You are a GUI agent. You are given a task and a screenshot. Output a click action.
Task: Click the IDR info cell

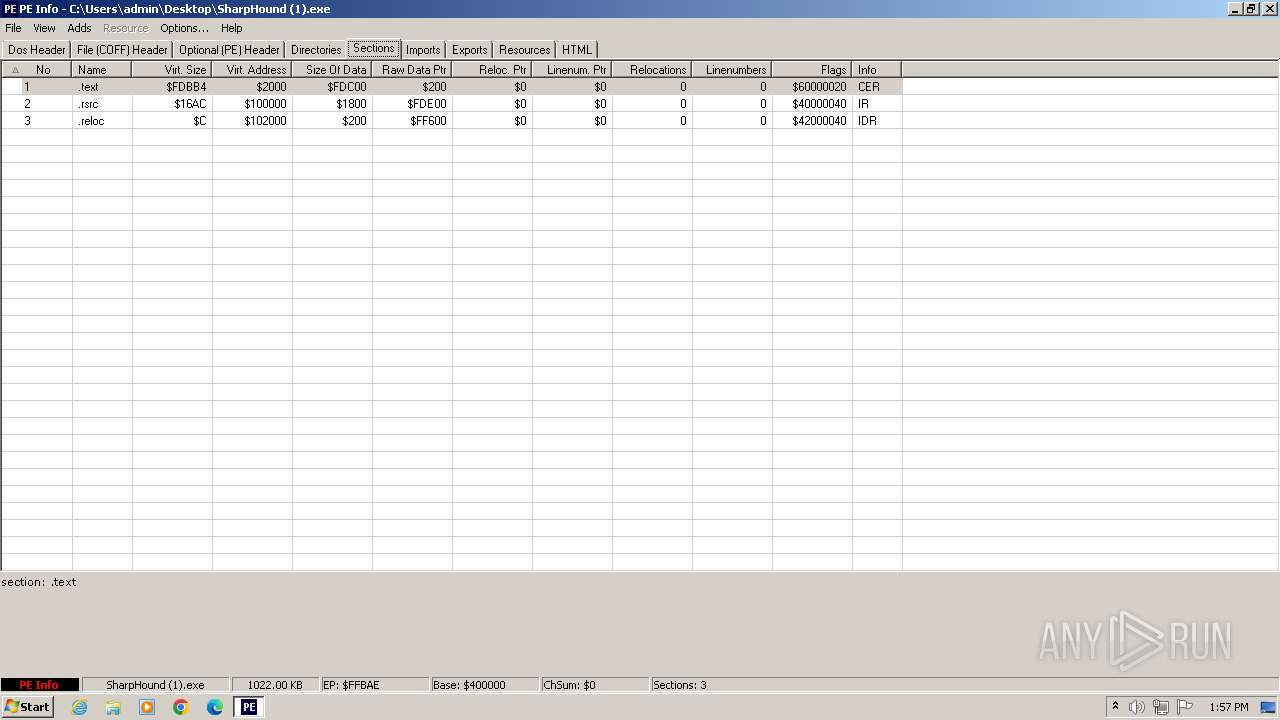tap(877, 121)
